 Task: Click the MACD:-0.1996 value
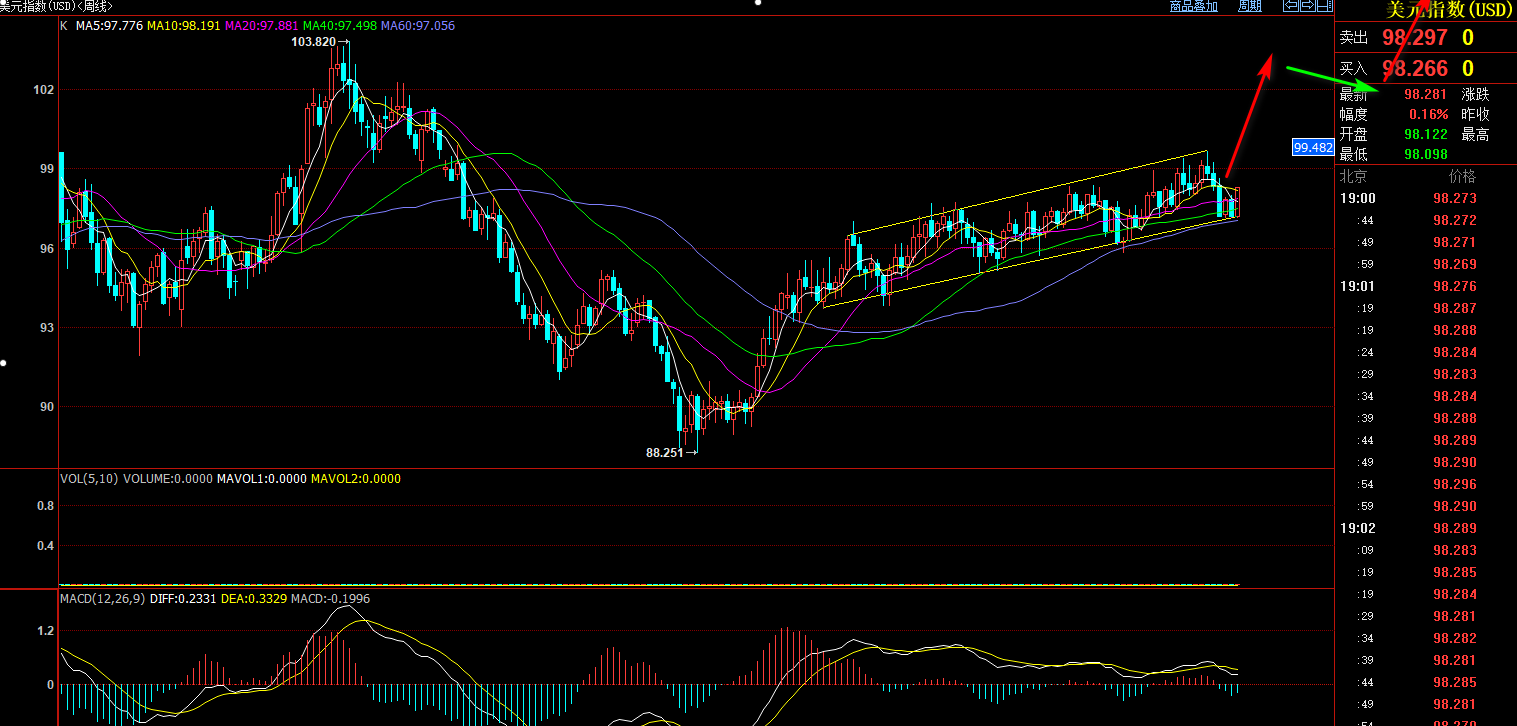coord(331,598)
